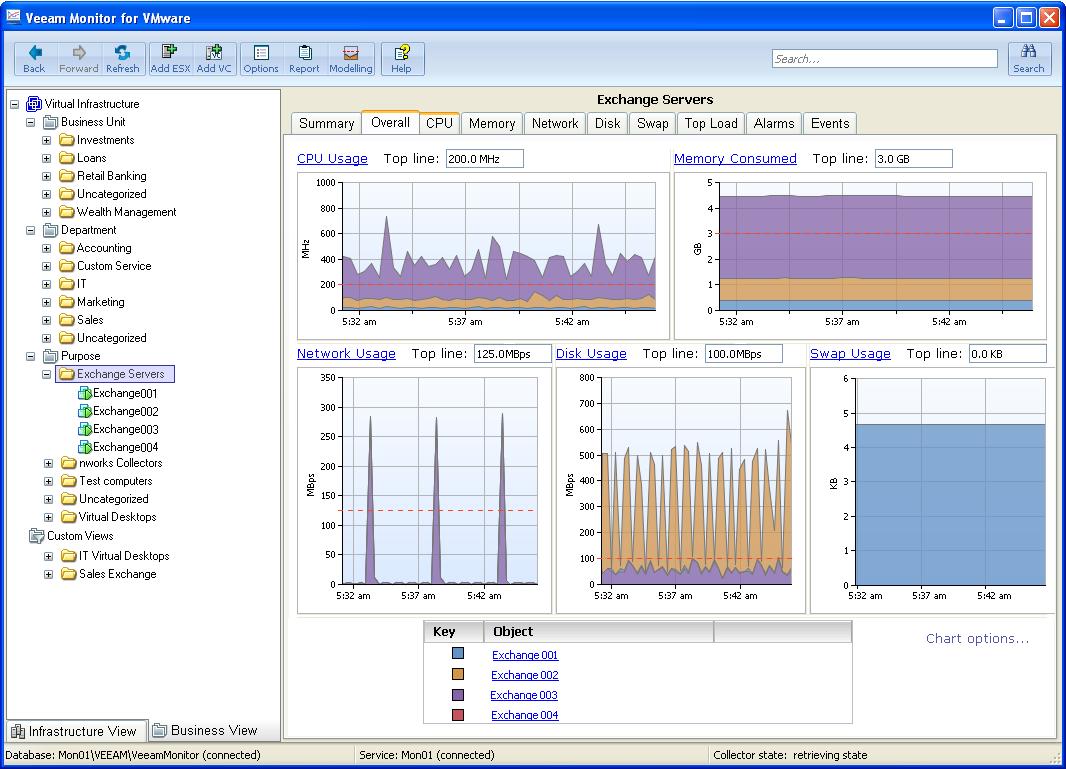1066x769 pixels.
Task: Switch to Infrastructure View
Action: tap(75, 731)
